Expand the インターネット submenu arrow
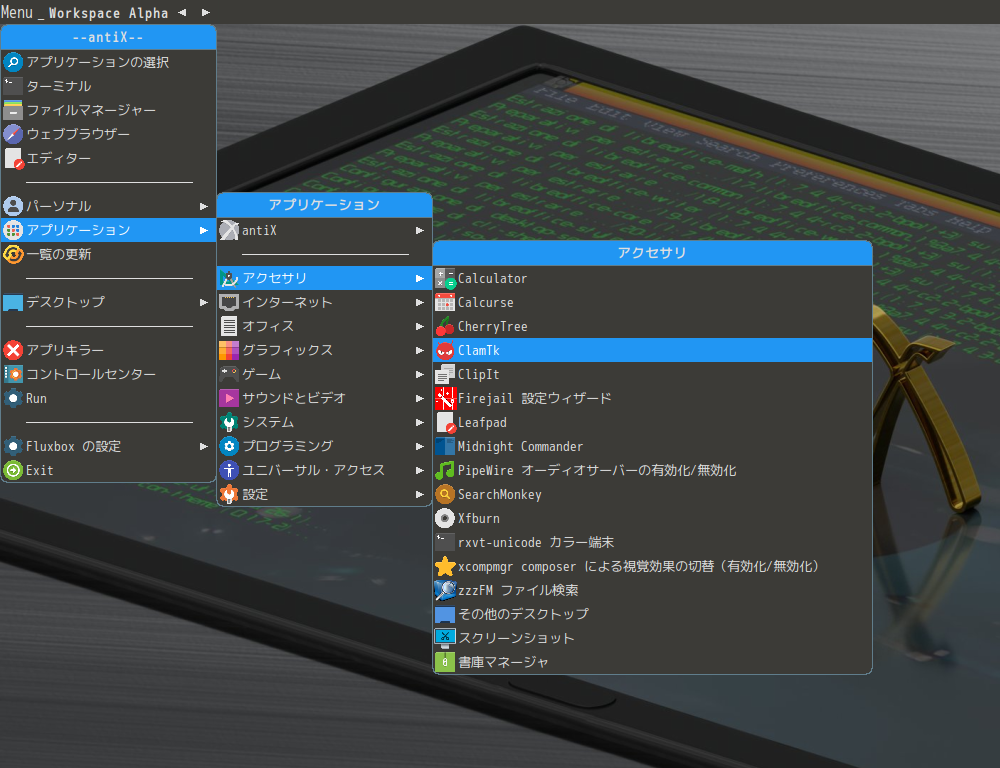 tap(419, 302)
